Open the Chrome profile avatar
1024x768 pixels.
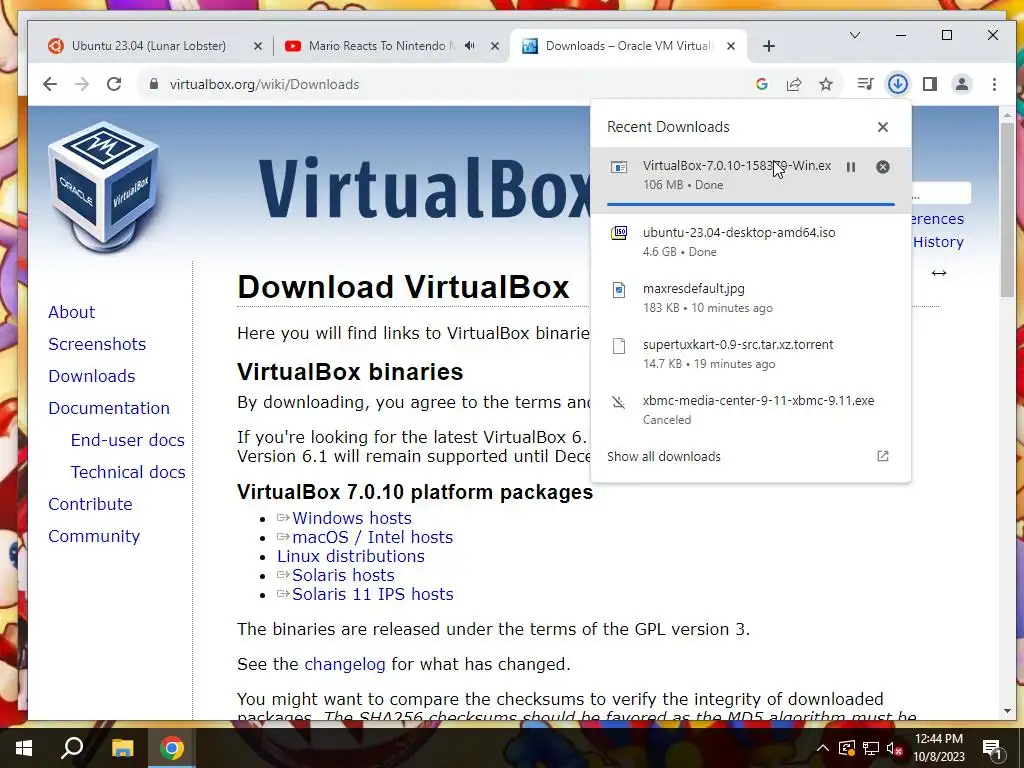pyautogui.click(x=962, y=84)
